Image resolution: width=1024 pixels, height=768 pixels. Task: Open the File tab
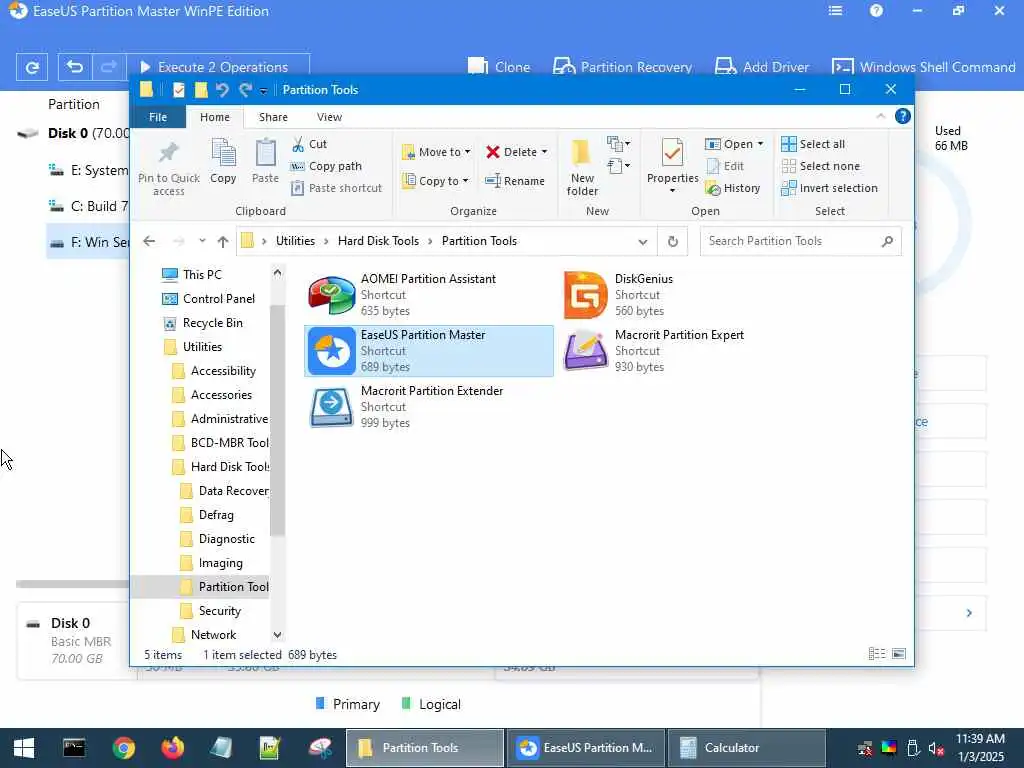click(x=158, y=117)
